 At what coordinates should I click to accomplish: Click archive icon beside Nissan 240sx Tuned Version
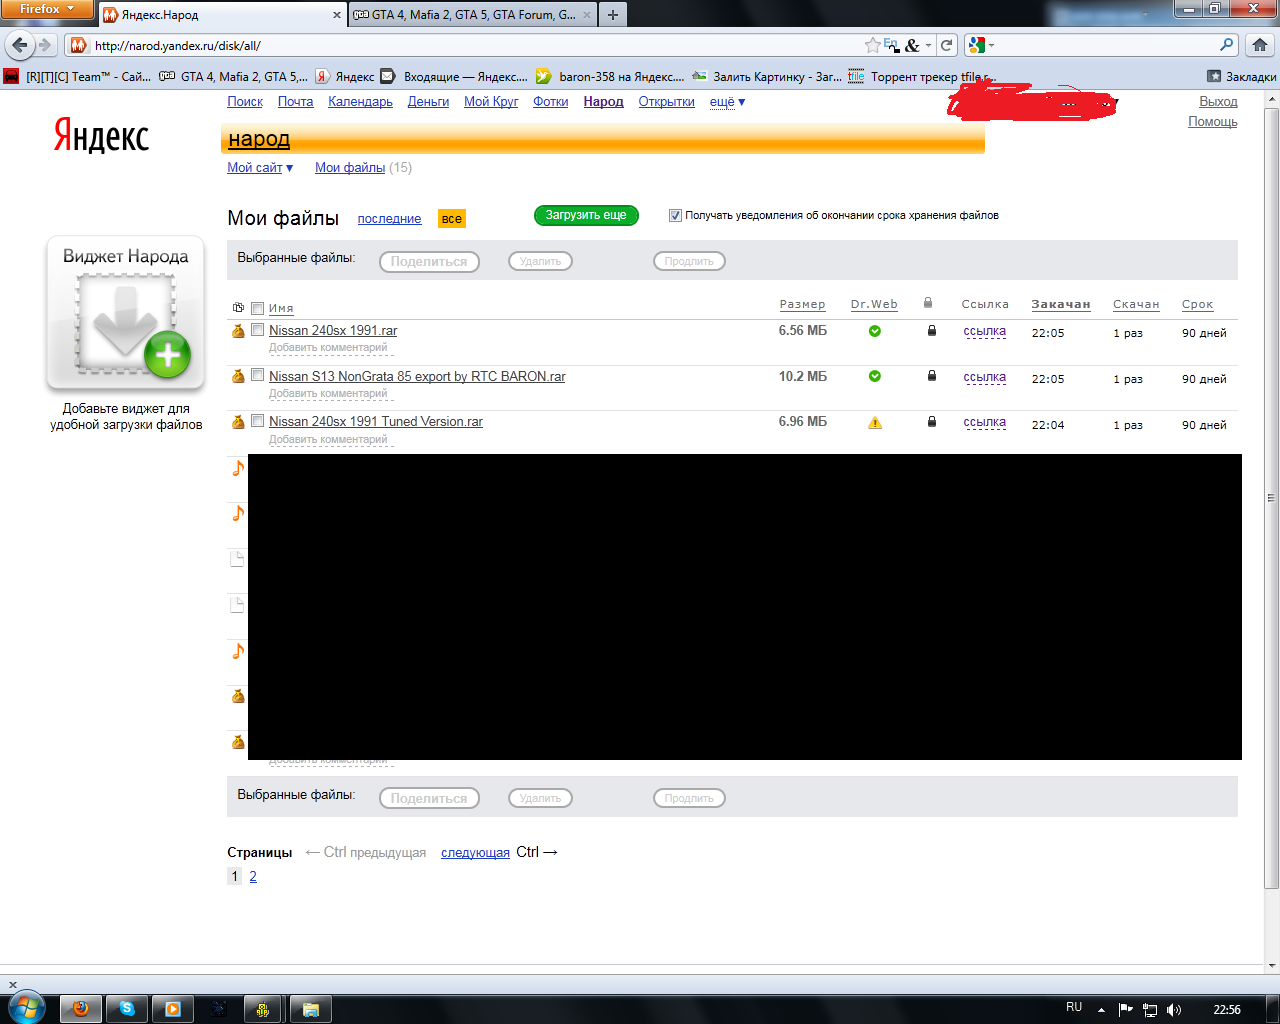click(x=238, y=422)
